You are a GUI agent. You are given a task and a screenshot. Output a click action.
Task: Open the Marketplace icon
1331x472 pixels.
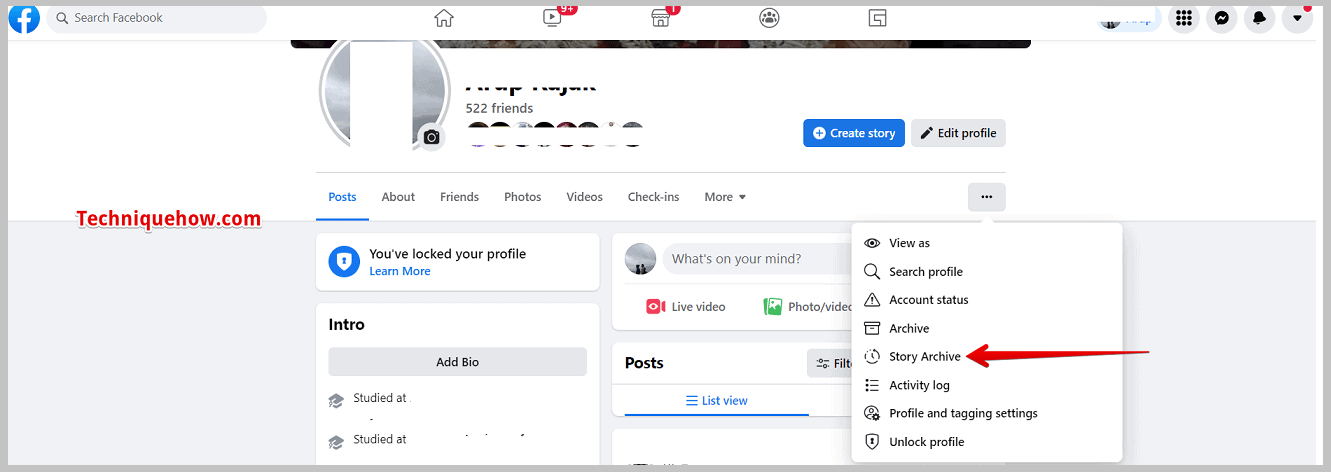[661, 17]
